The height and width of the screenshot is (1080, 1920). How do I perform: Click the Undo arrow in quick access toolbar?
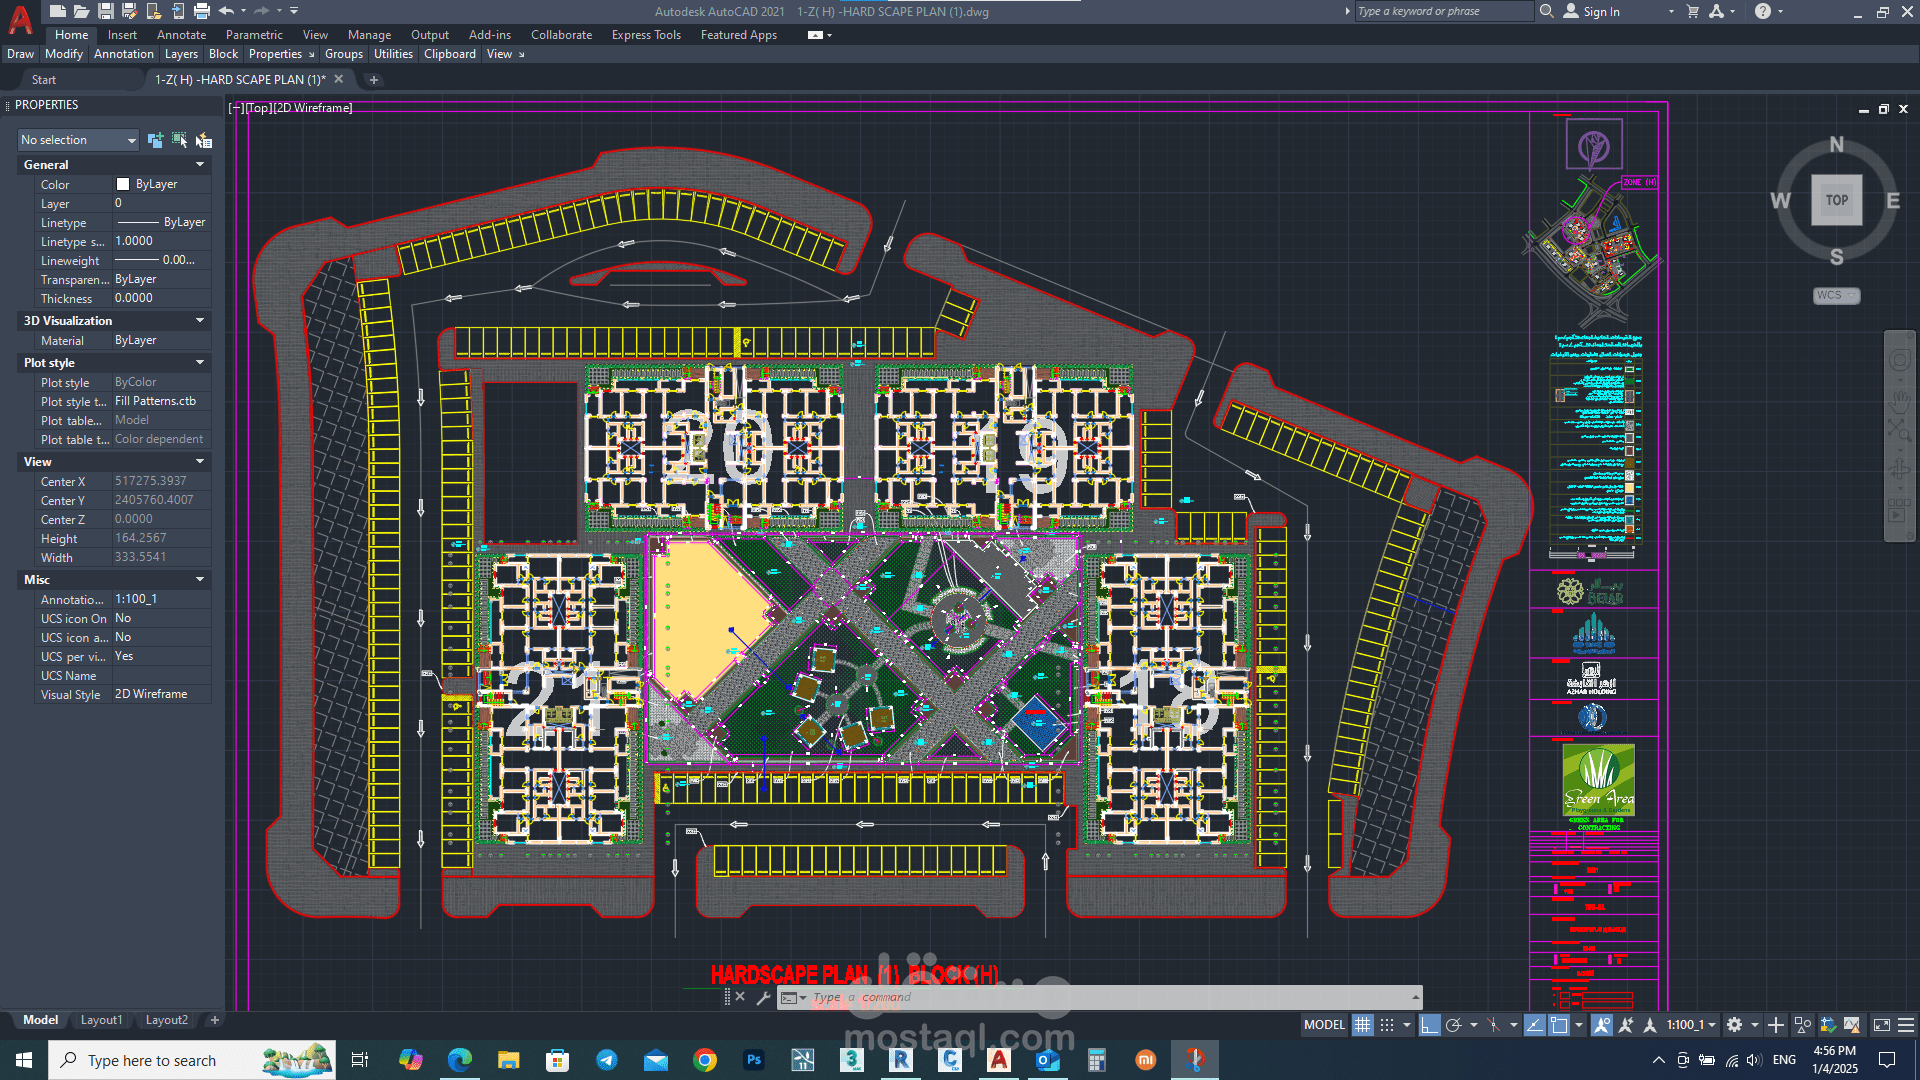(226, 11)
